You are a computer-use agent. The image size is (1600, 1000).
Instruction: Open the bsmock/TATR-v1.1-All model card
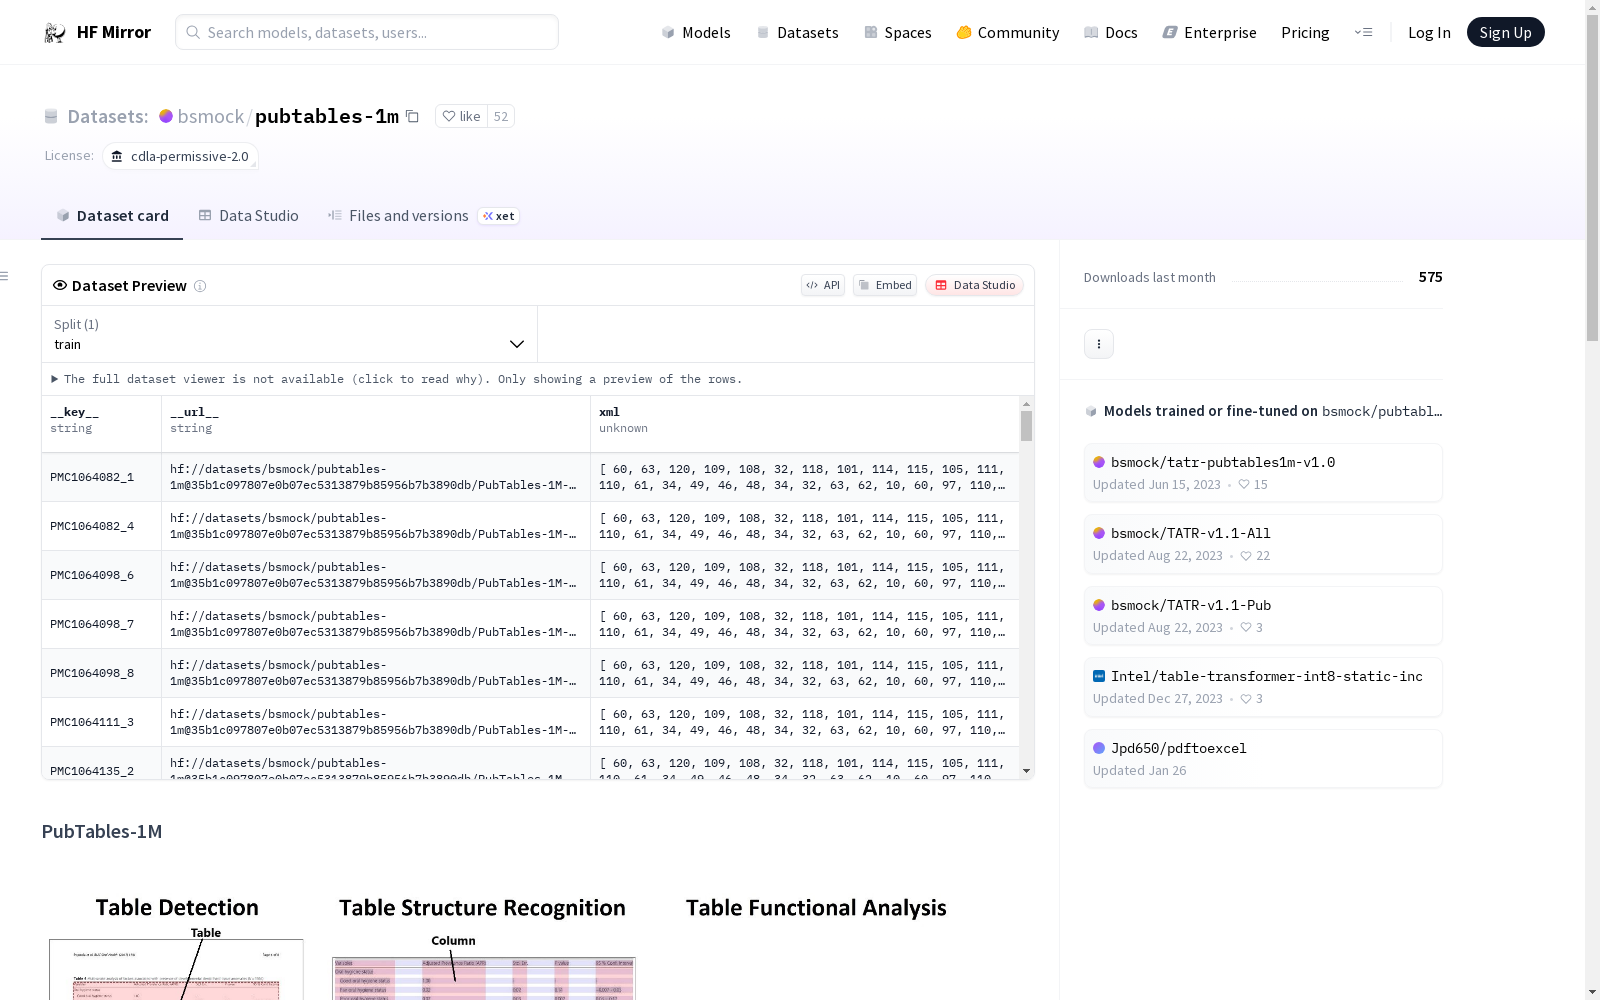coord(1263,544)
